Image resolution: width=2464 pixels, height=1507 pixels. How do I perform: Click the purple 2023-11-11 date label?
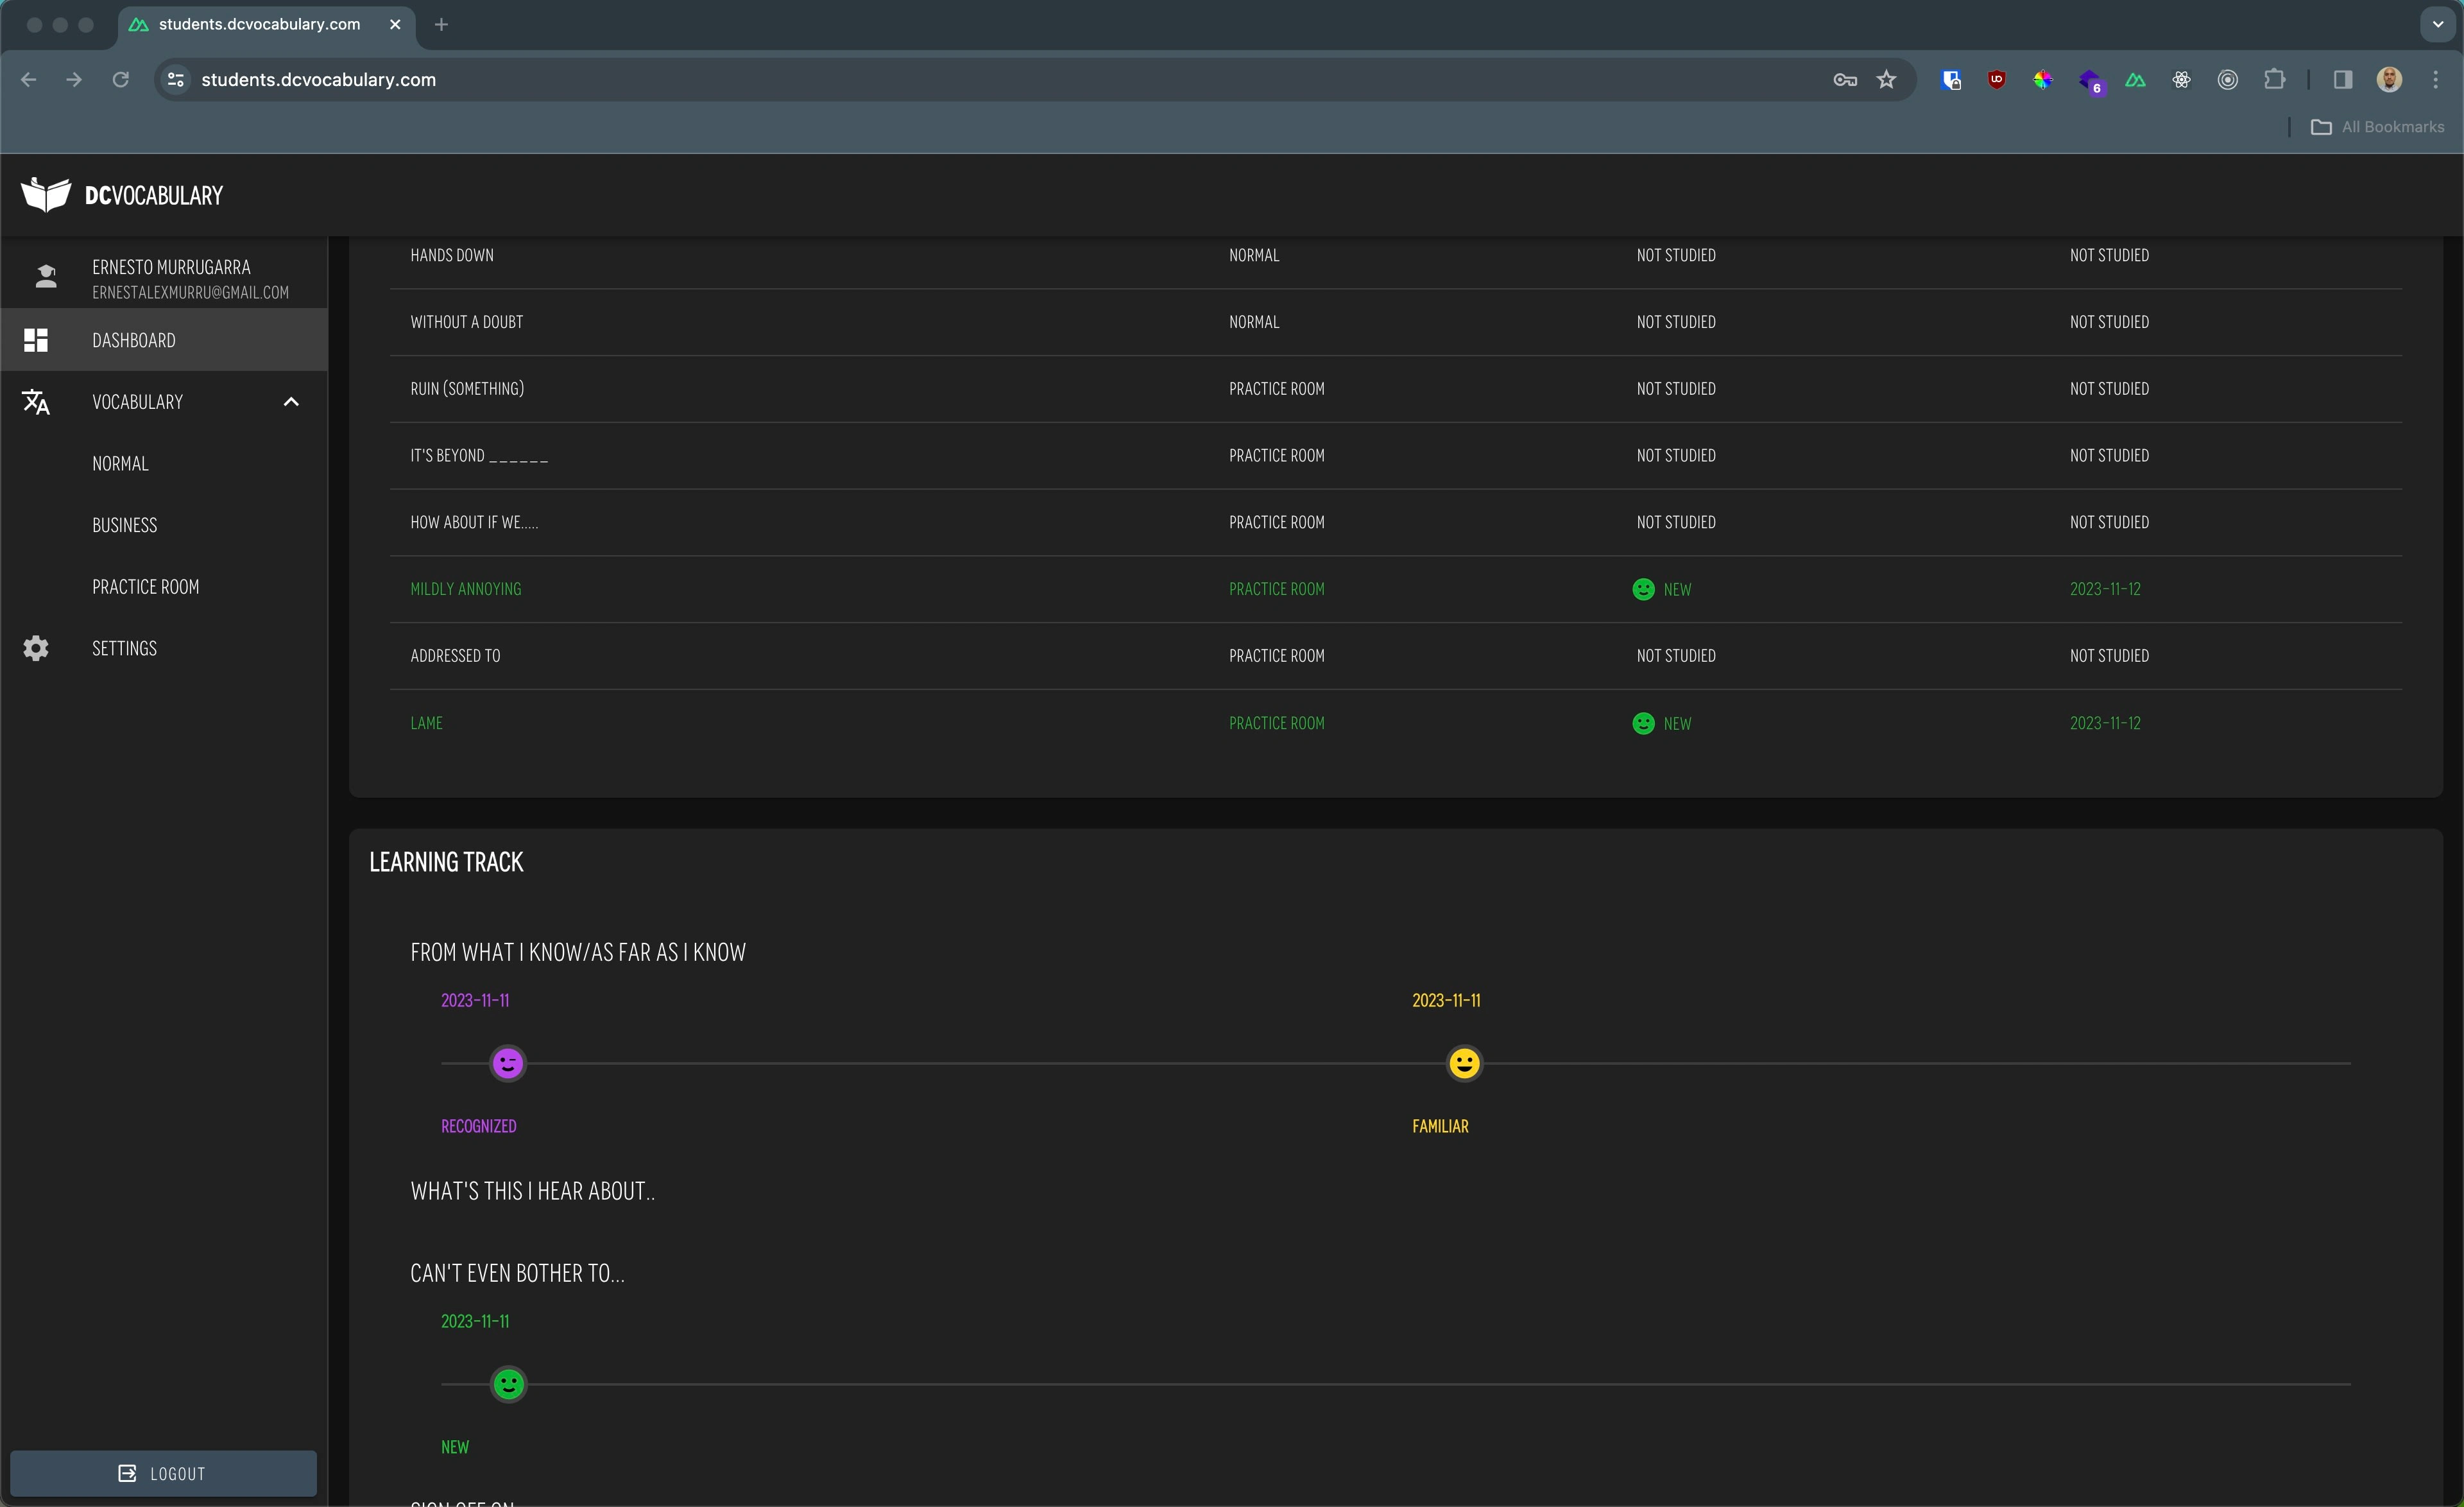point(475,1000)
